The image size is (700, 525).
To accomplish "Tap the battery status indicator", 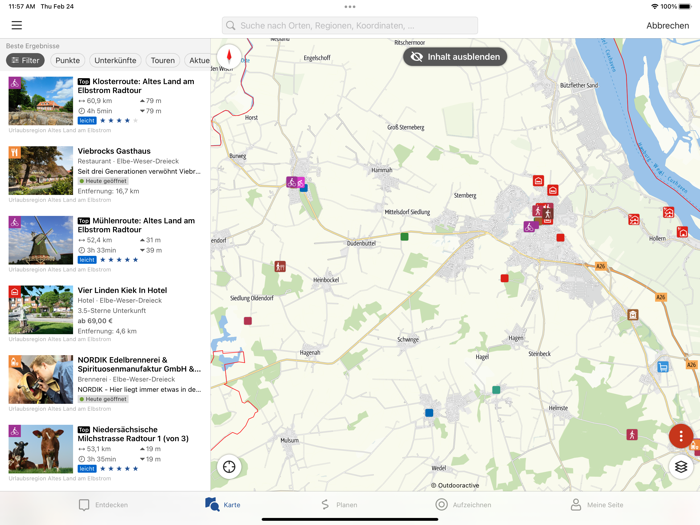I will click(685, 7).
